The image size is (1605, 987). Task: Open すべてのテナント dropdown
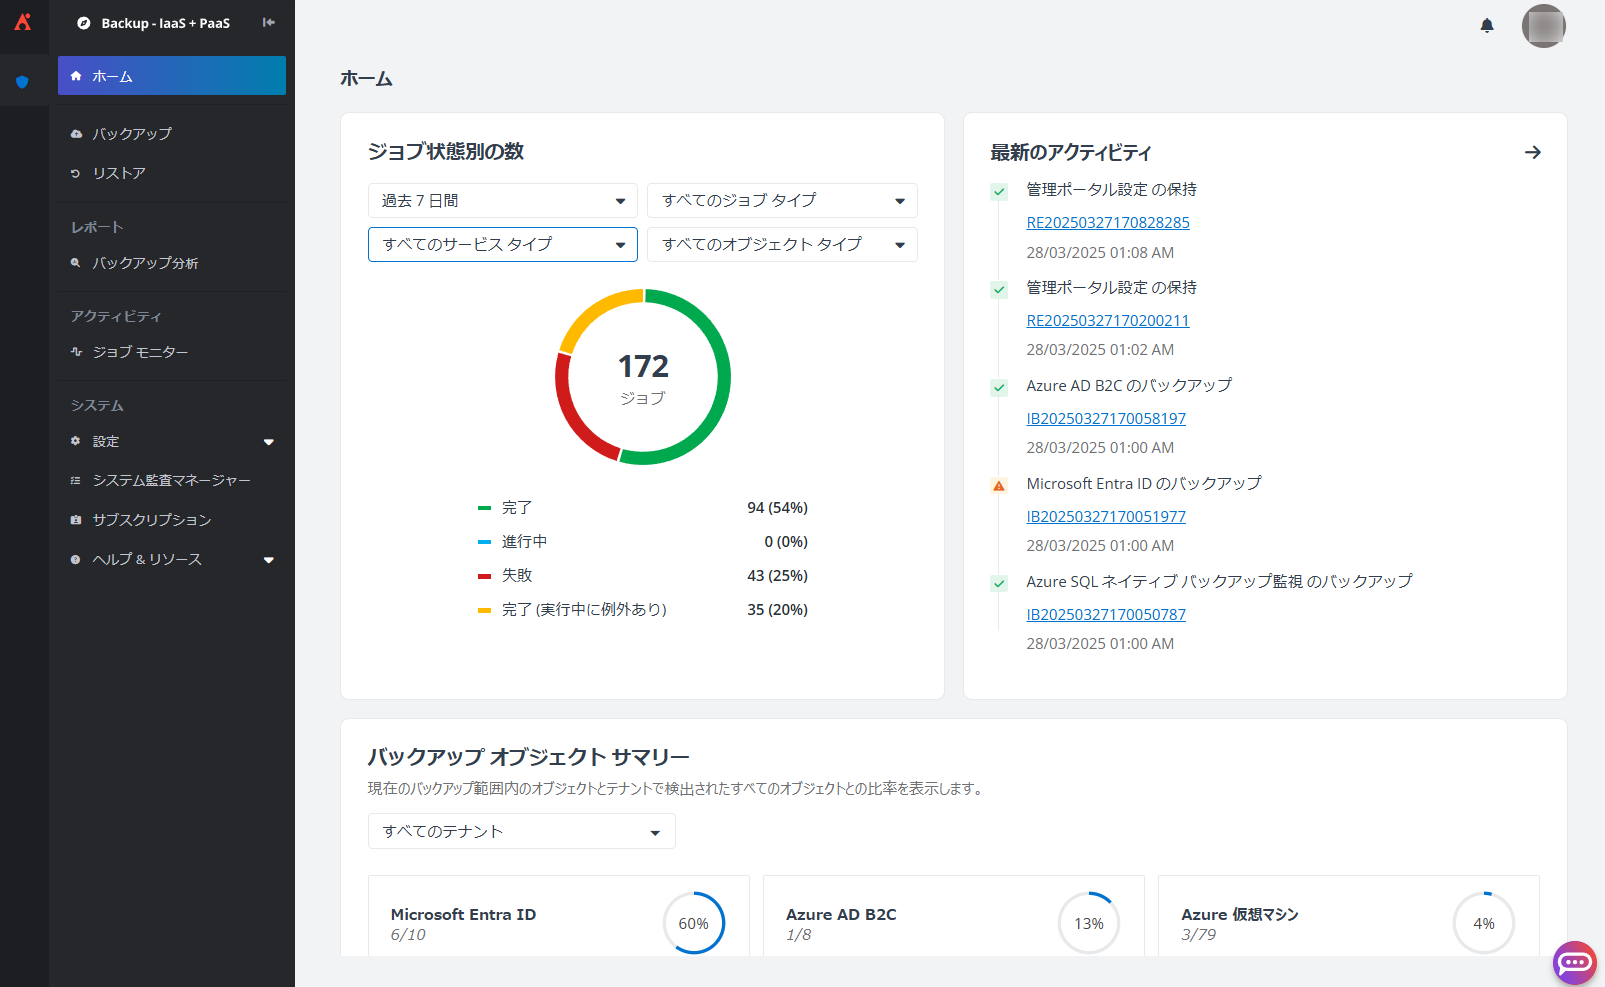tap(521, 831)
